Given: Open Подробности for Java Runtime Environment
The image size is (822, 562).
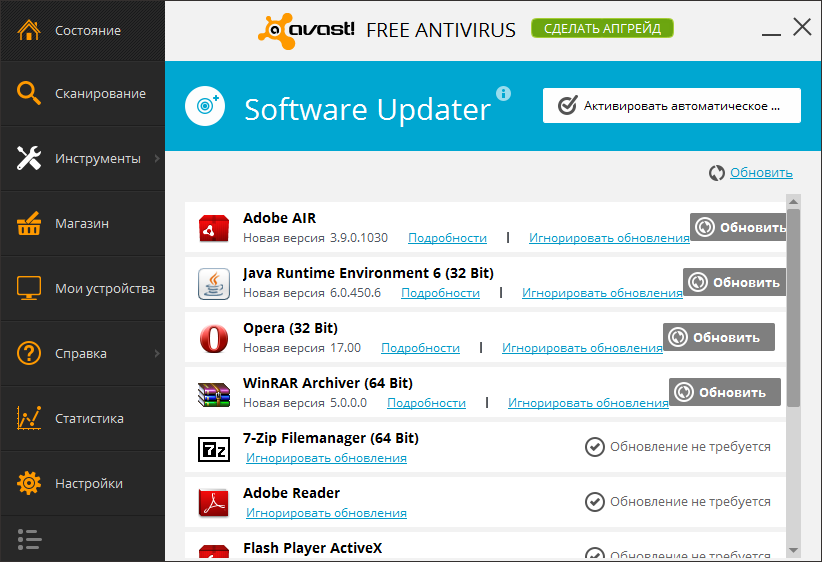Looking at the screenshot, I should [x=440, y=293].
